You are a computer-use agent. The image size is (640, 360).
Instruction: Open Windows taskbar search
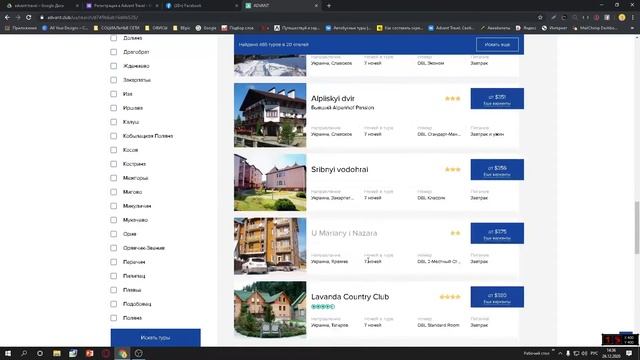tap(24, 353)
